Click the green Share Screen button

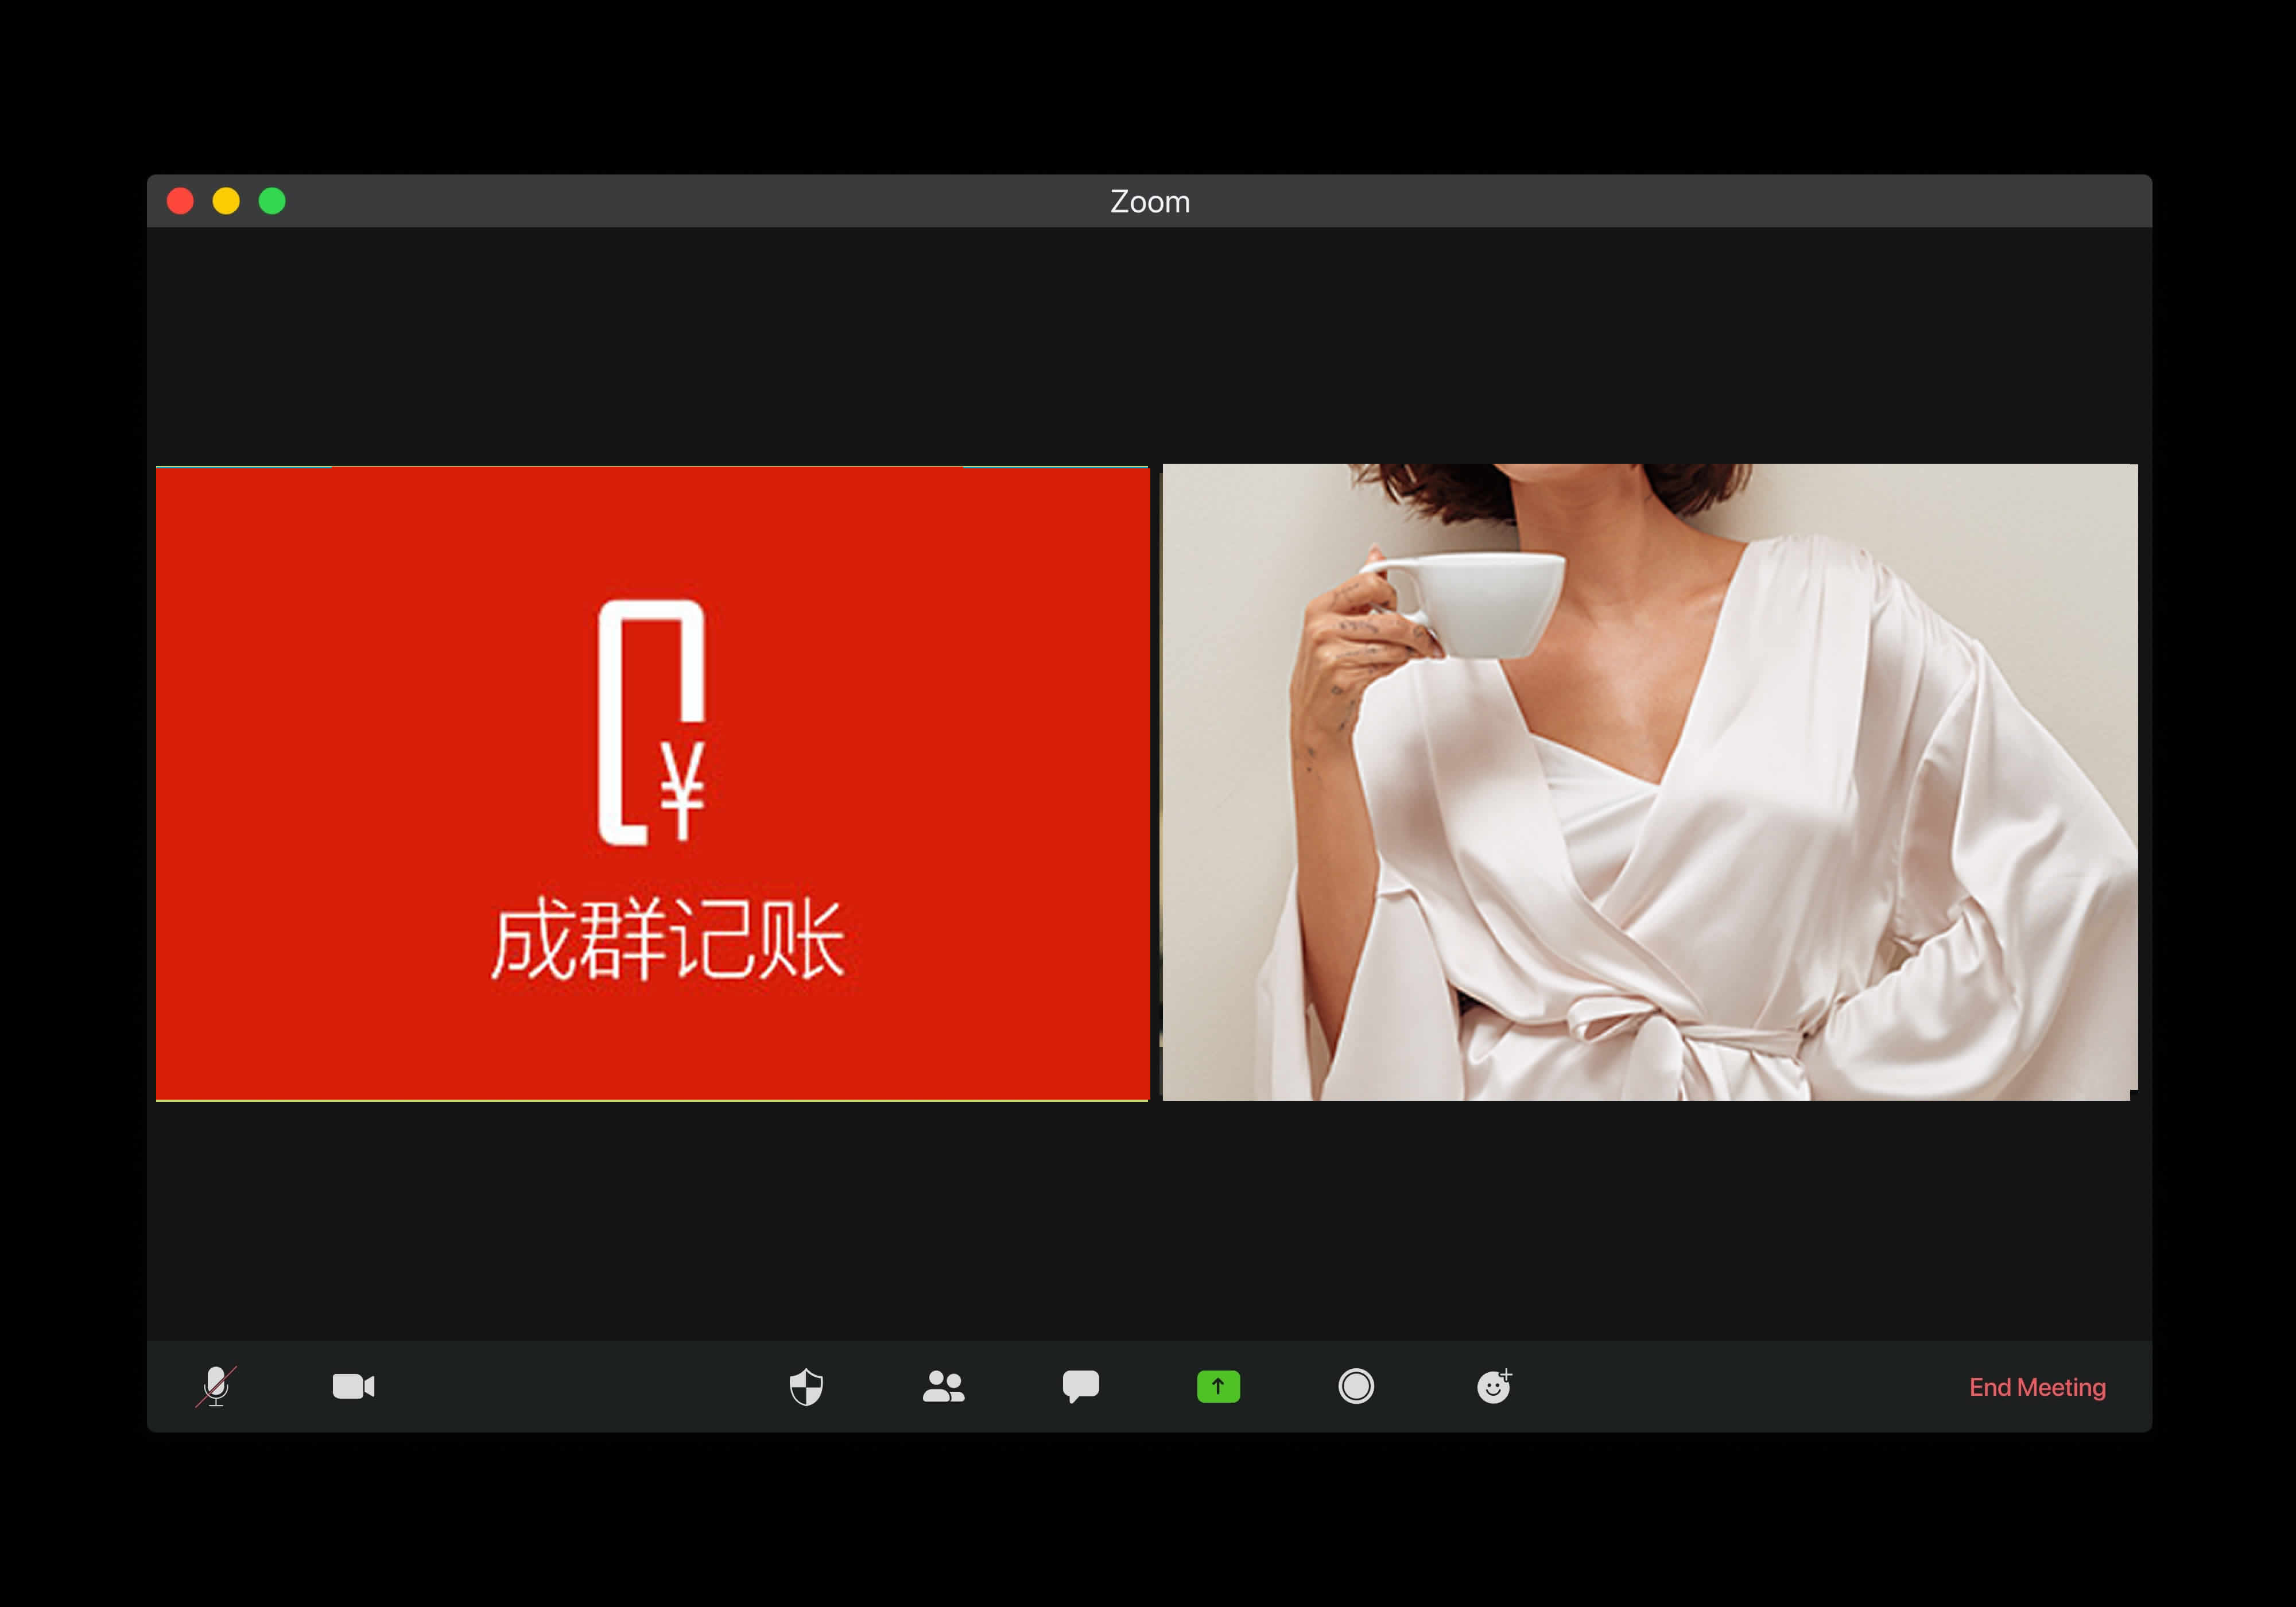pyautogui.click(x=1218, y=1386)
